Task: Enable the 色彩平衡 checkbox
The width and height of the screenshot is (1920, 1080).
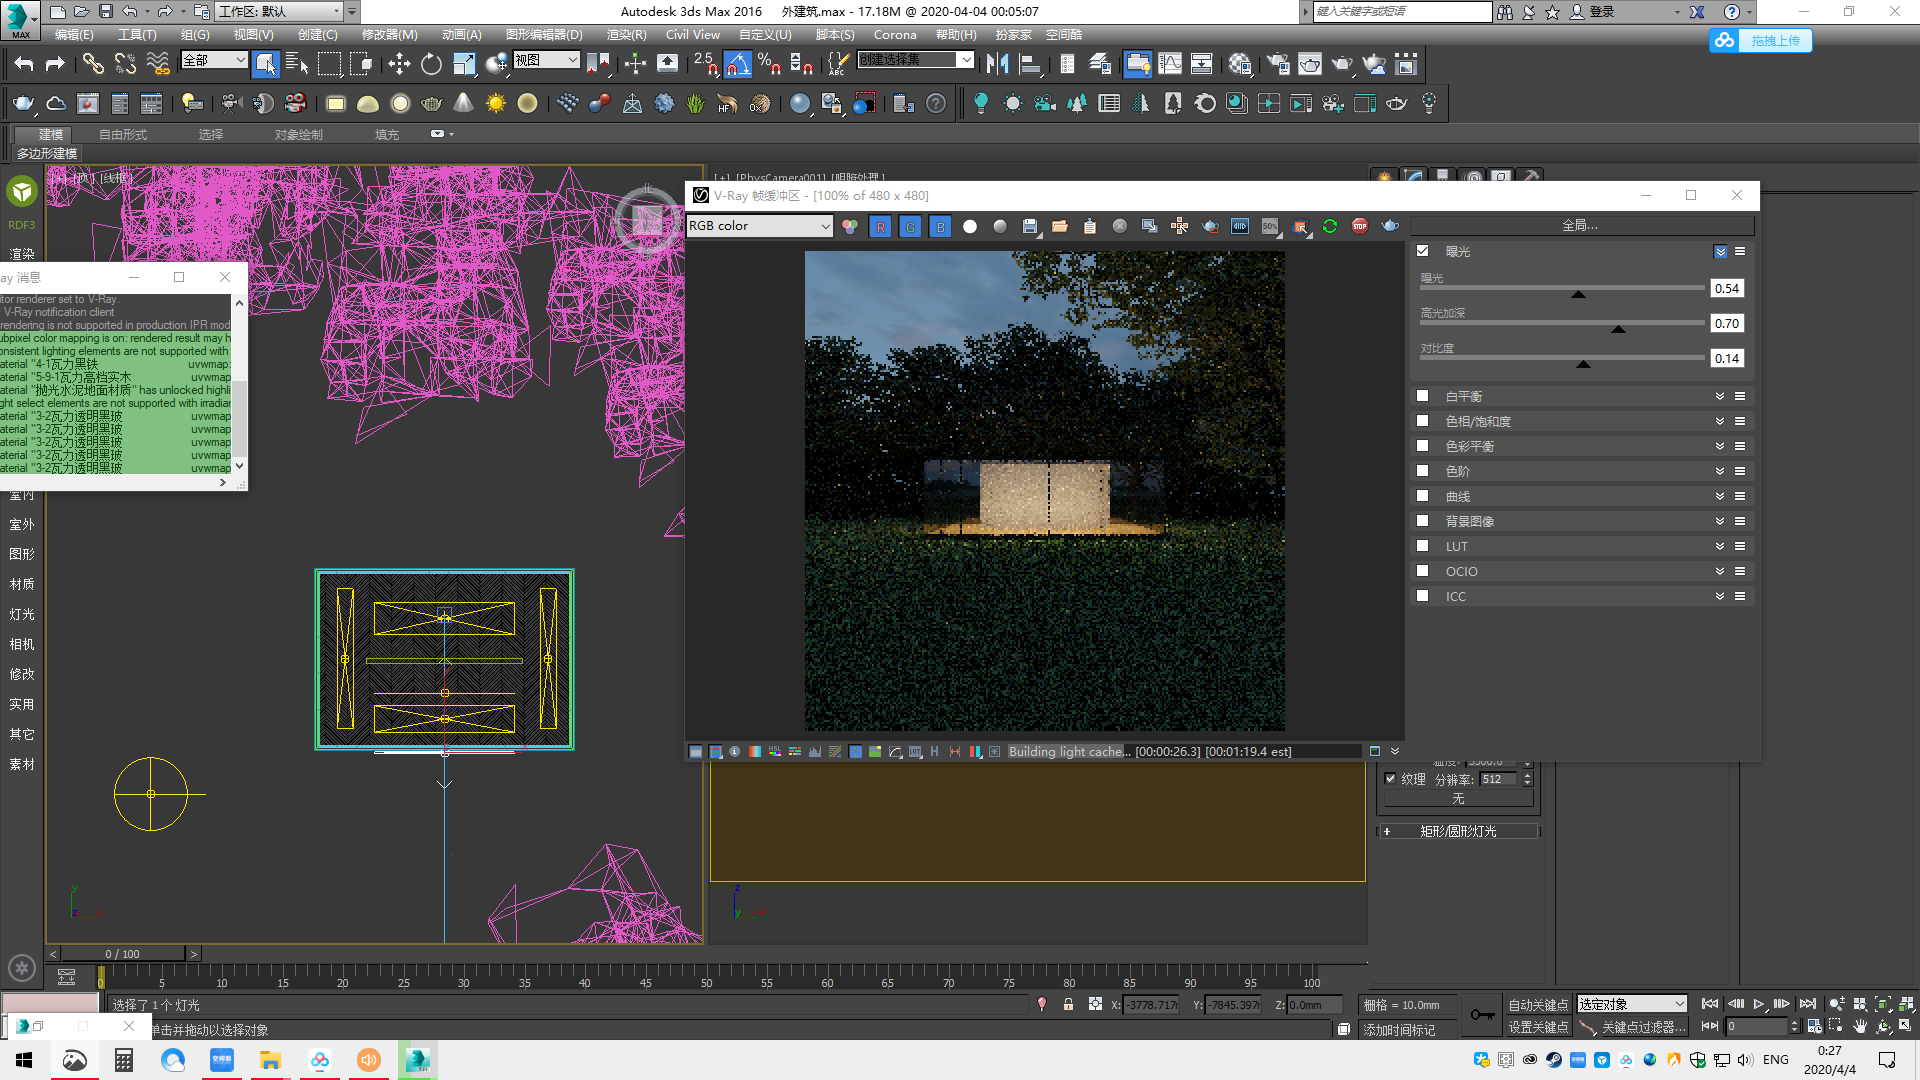Action: [x=1423, y=446]
